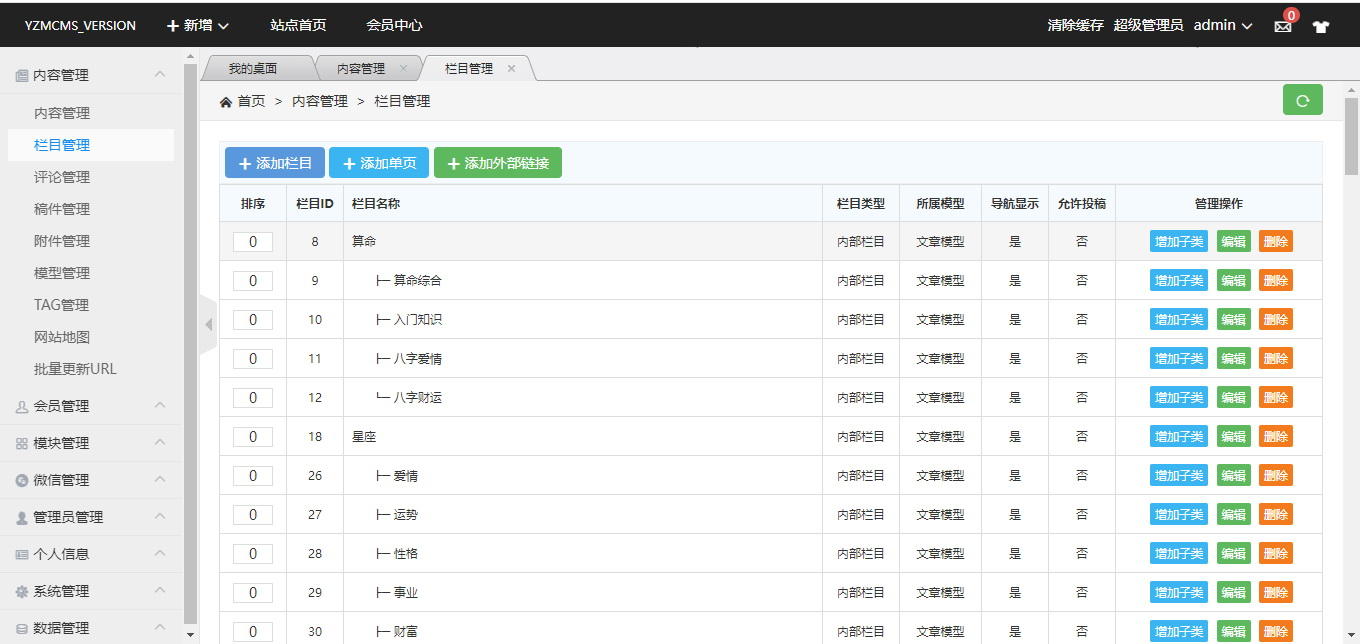Click the 会员管理 person icon

click(x=22, y=406)
